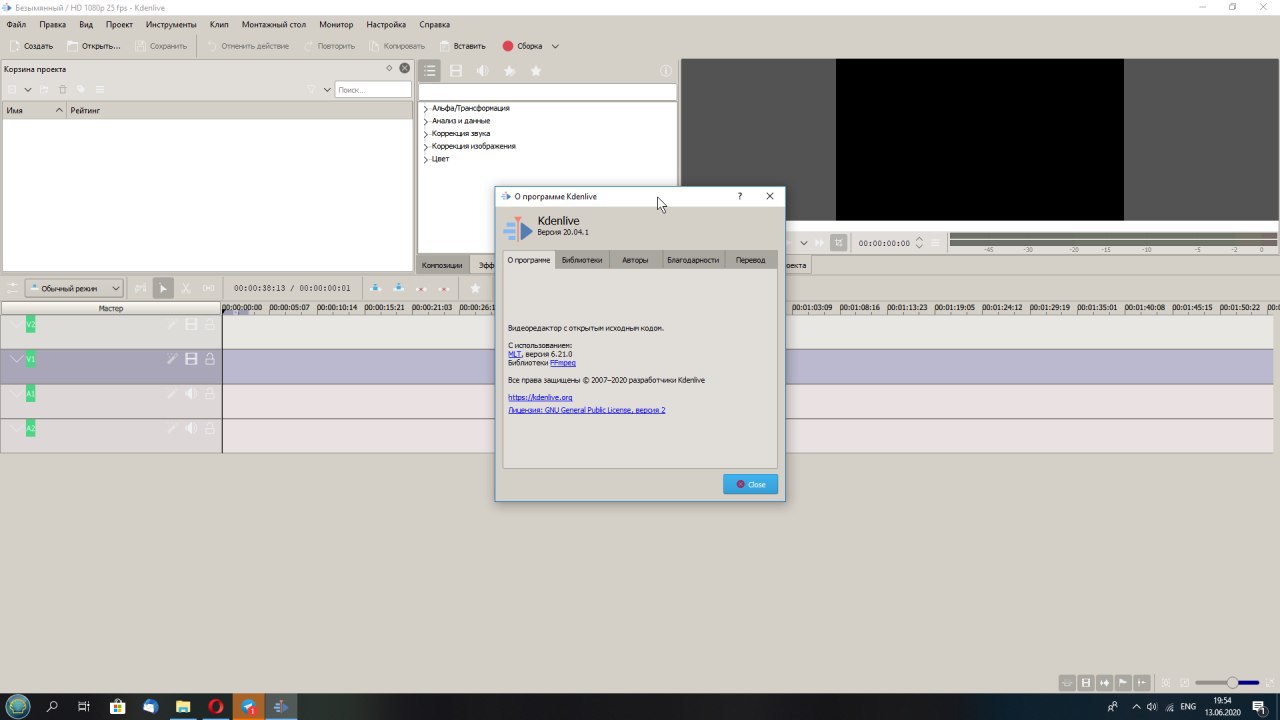Screen dimensions: 1280x720
Task: Open favorite effects star on timeline toolbar
Action: coord(475,288)
